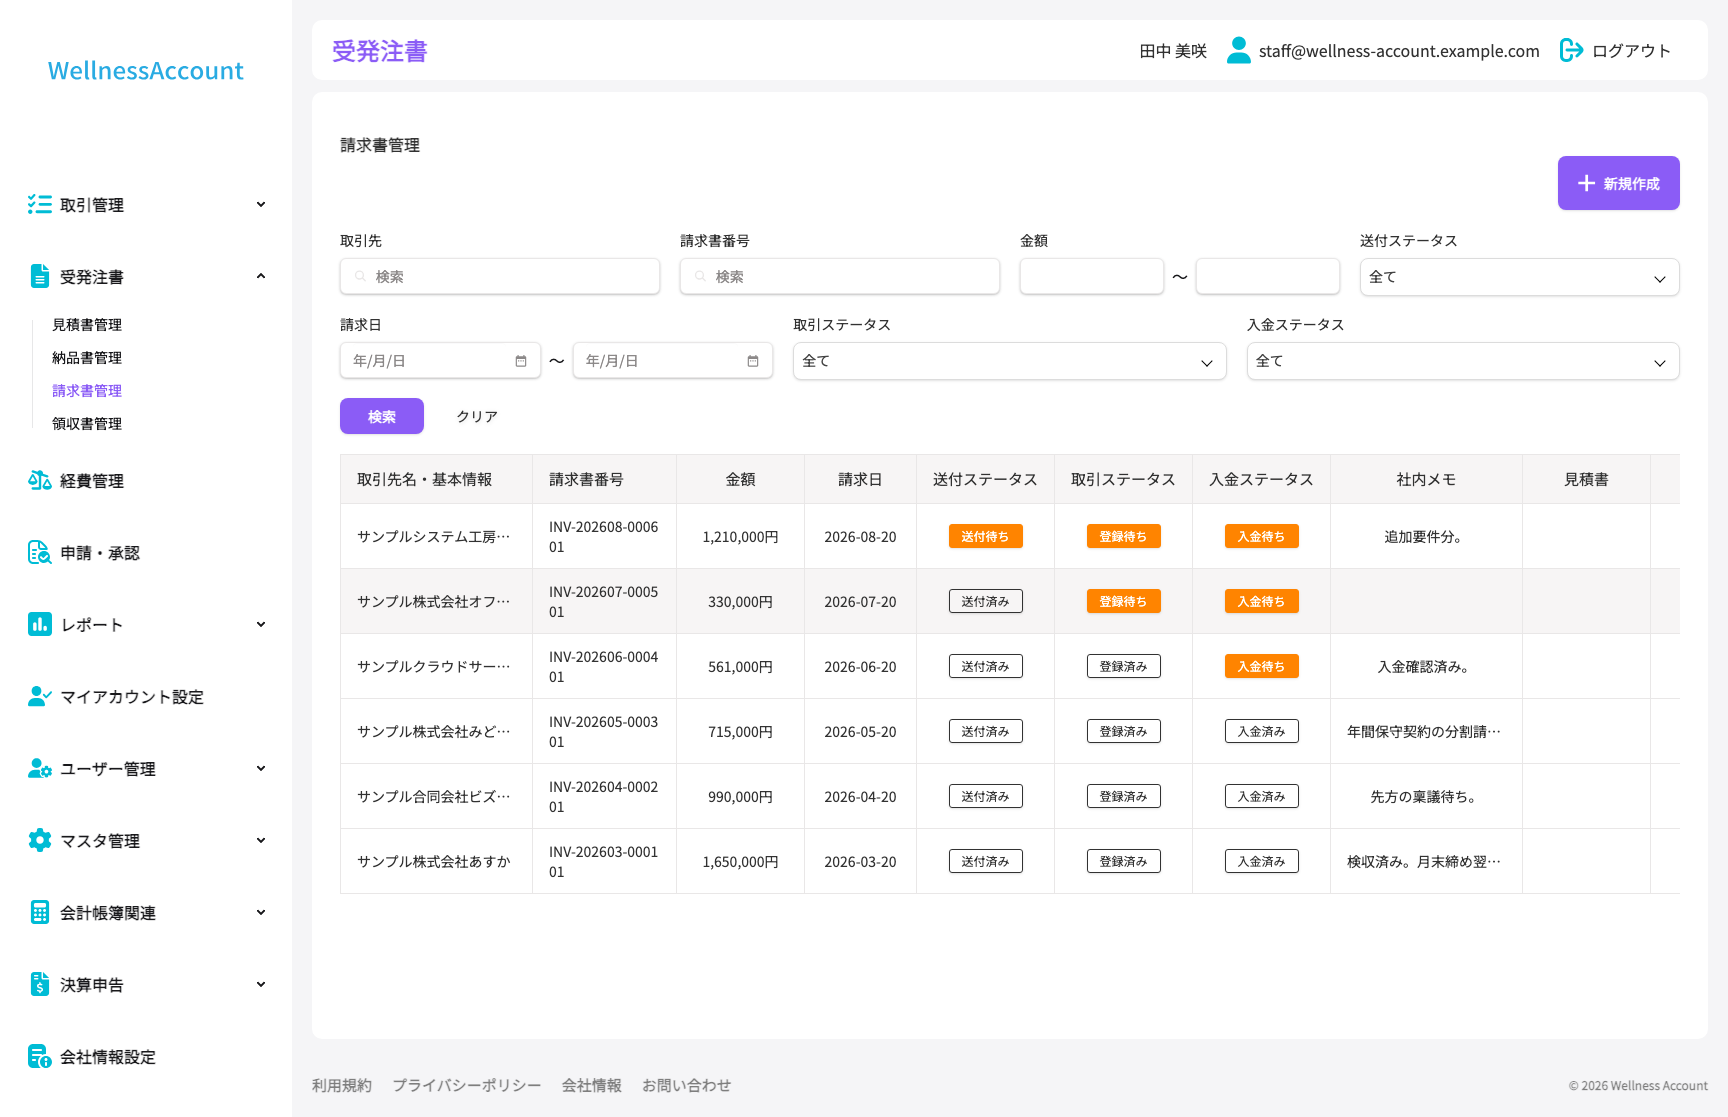The image size is (1728, 1117).
Task: Click the purple 検索 button
Action: (x=382, y=416)
